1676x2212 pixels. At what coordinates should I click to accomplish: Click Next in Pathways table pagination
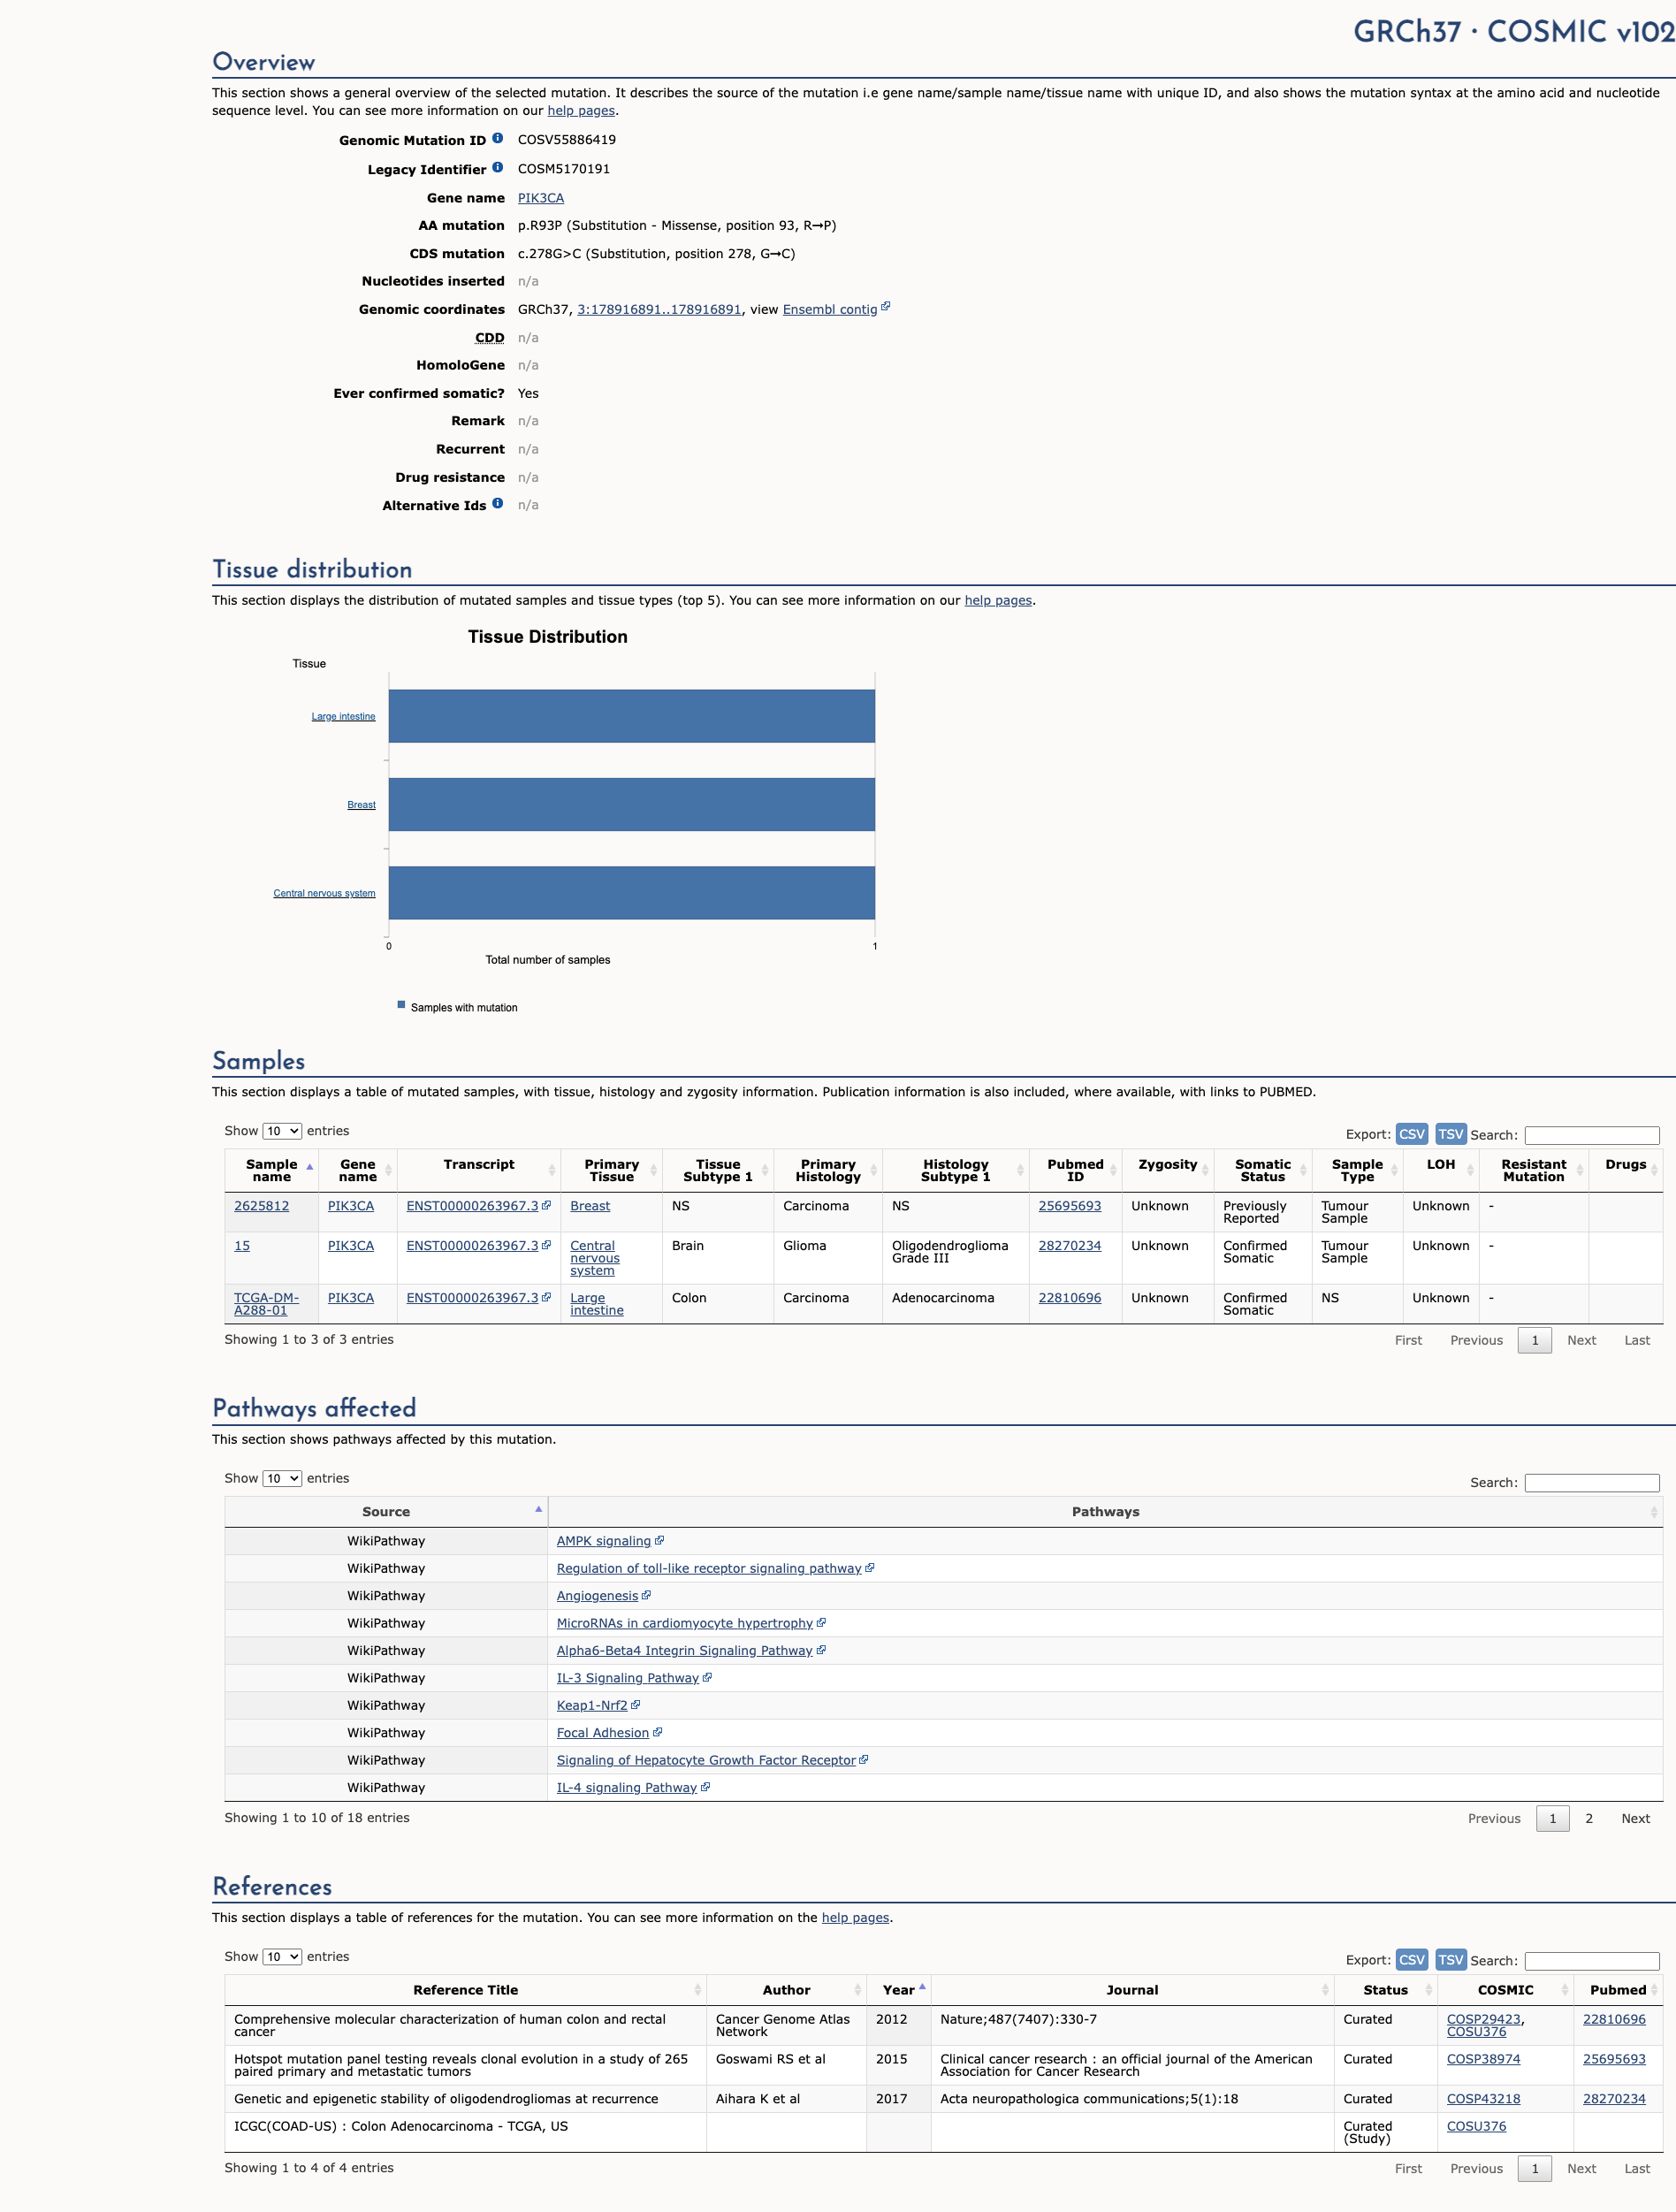(1635, 1818)
